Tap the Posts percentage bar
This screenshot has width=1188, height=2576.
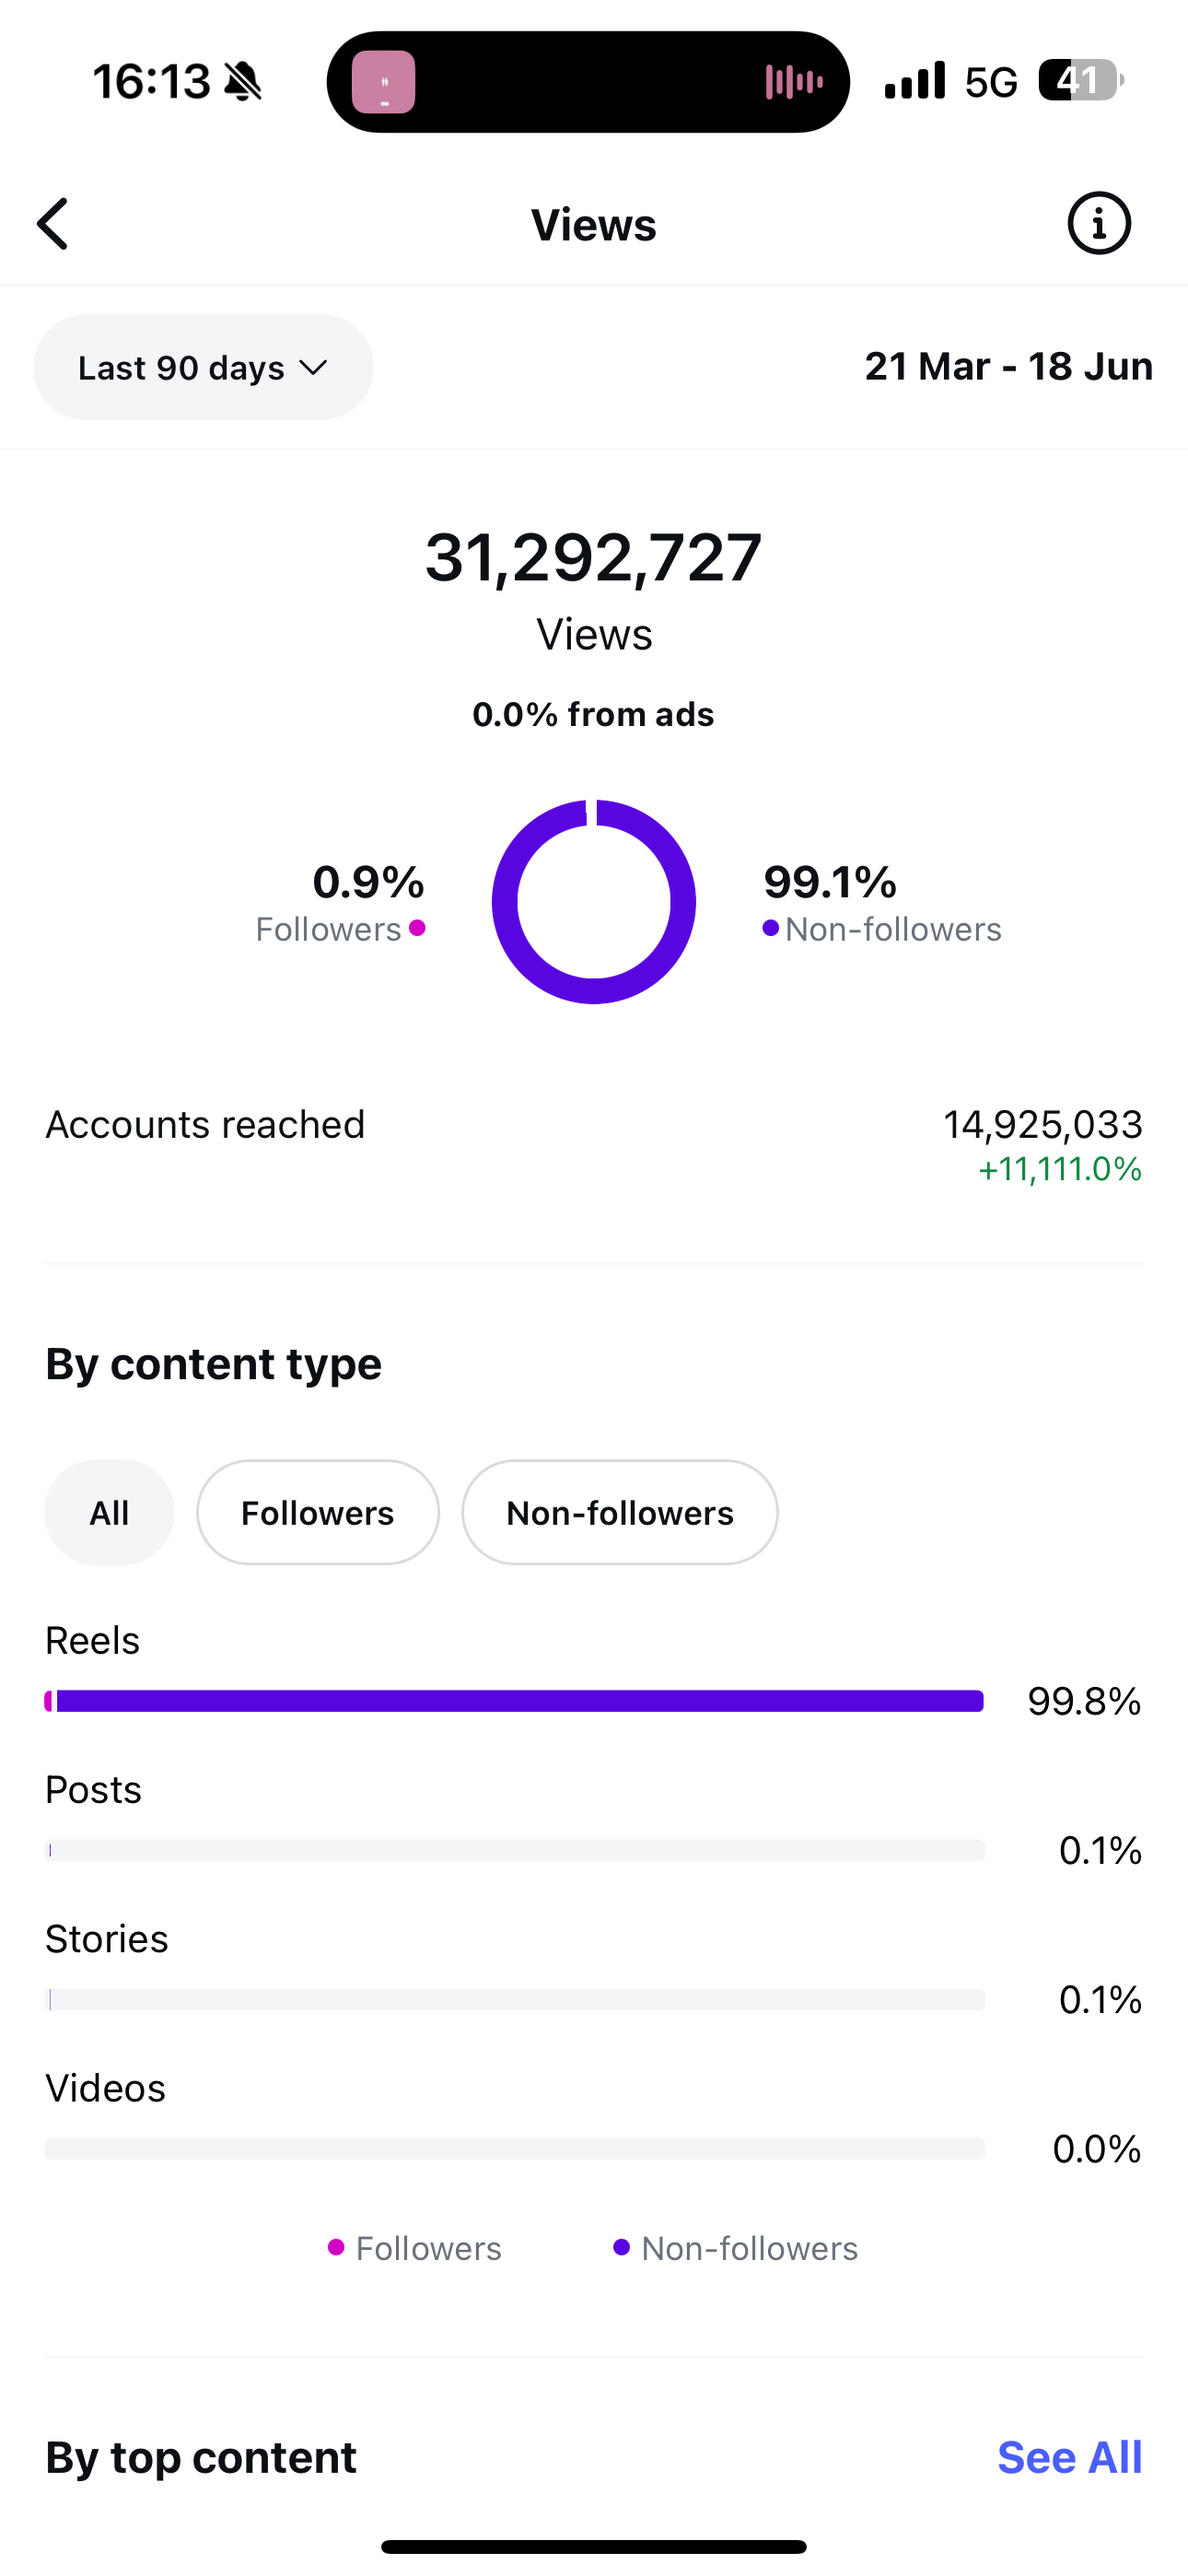click(x=514, y=1850)
